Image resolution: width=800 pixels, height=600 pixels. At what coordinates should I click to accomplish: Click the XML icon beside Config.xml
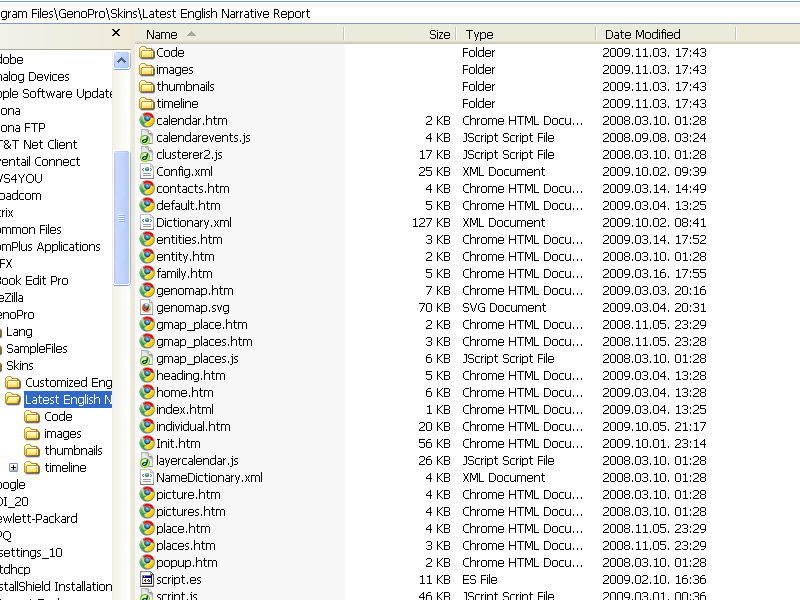[x=147, y=172]
